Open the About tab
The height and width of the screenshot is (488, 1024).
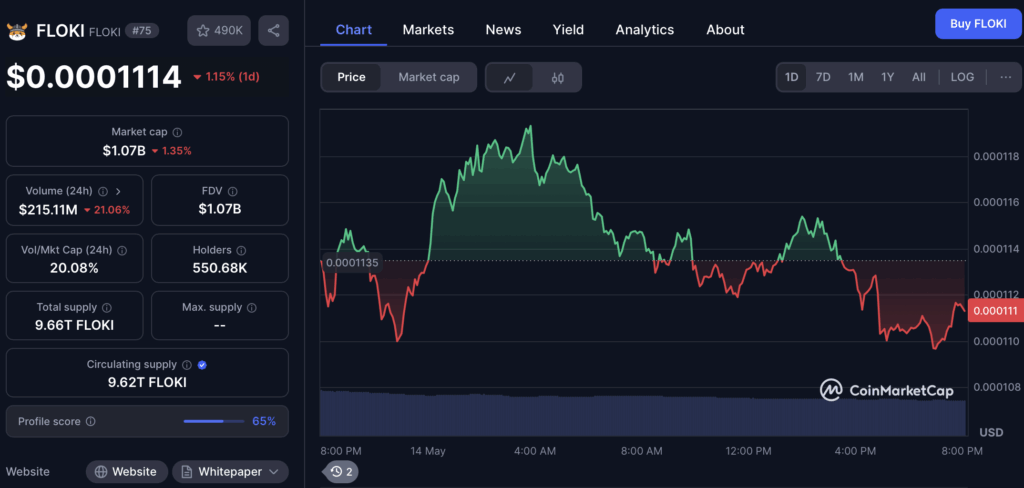tap(725, 29)
